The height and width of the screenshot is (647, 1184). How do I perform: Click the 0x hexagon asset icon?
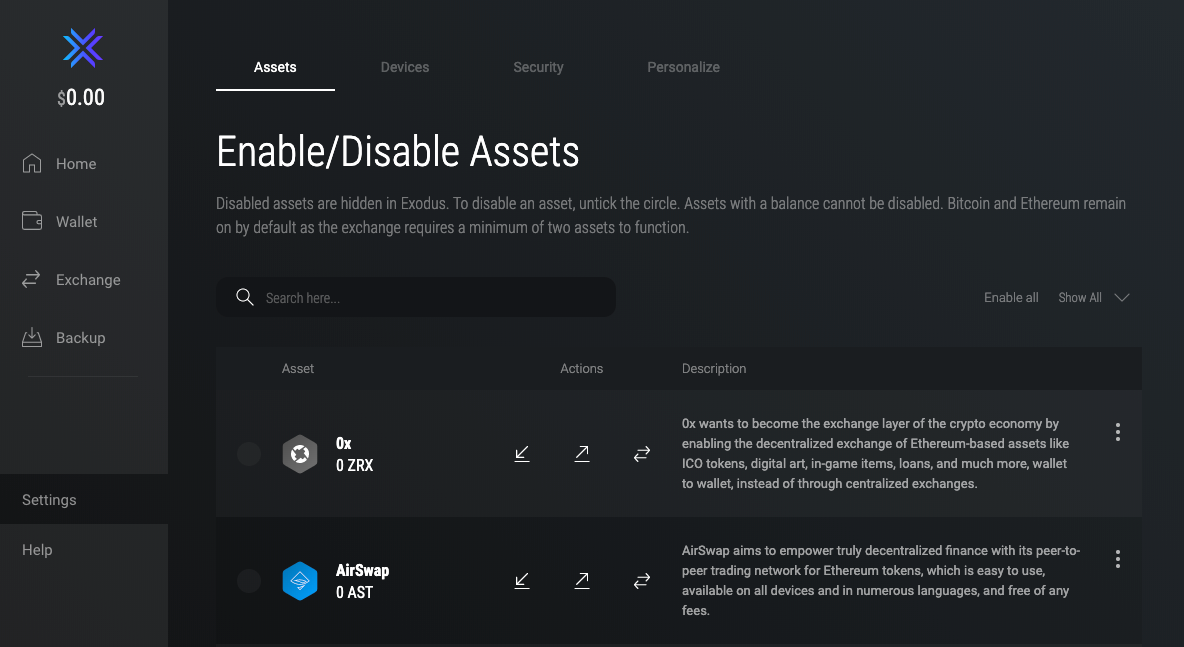click(x=300, y=454)
